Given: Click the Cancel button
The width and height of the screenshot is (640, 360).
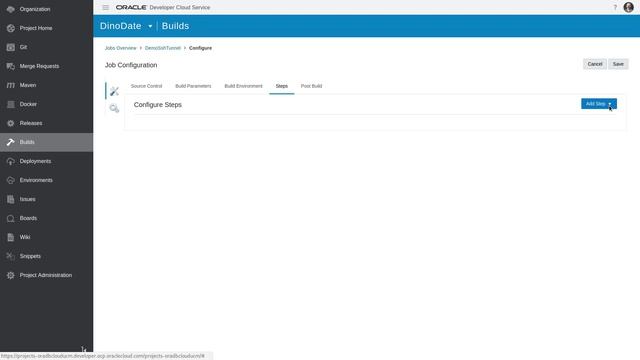Looking at the screenshot, I should pos(595,64).
